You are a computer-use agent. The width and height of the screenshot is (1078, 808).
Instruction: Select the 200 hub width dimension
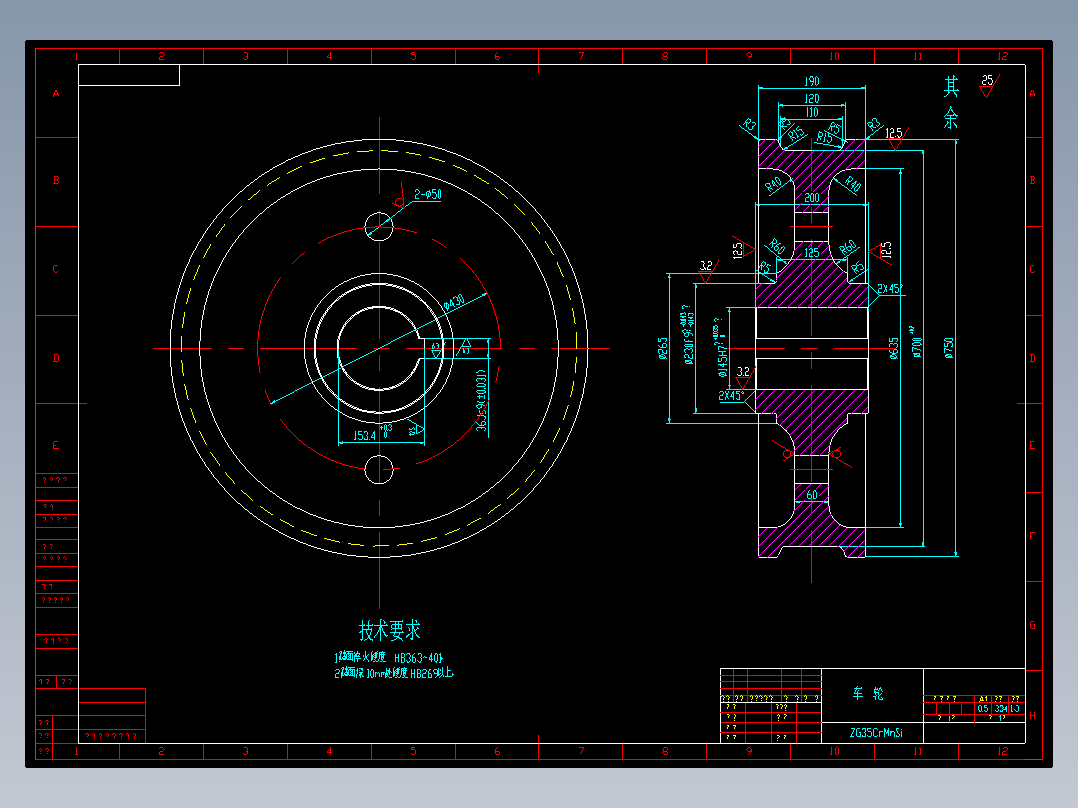point(812,197)
